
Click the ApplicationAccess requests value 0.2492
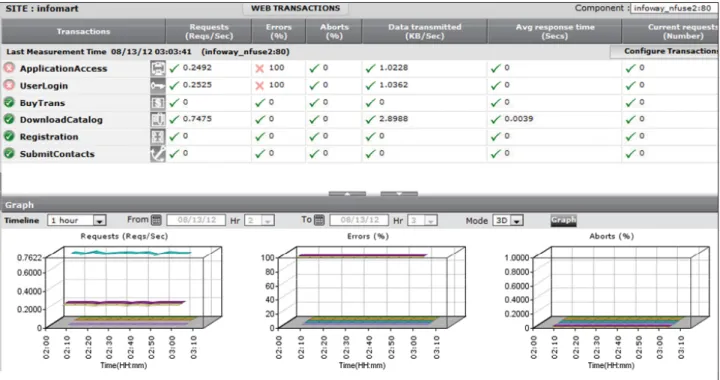pyautogui.click(x=197, y=68)
